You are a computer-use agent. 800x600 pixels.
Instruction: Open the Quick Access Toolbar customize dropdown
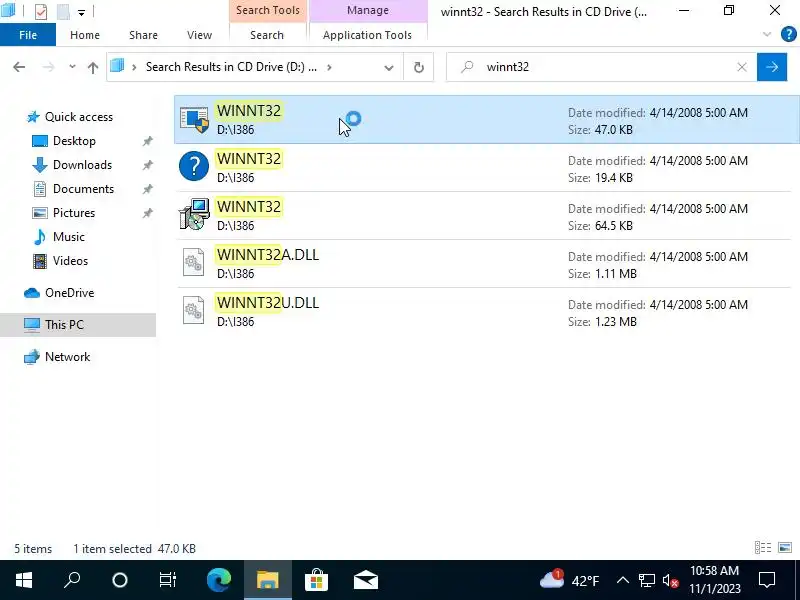tap(81, 12)
